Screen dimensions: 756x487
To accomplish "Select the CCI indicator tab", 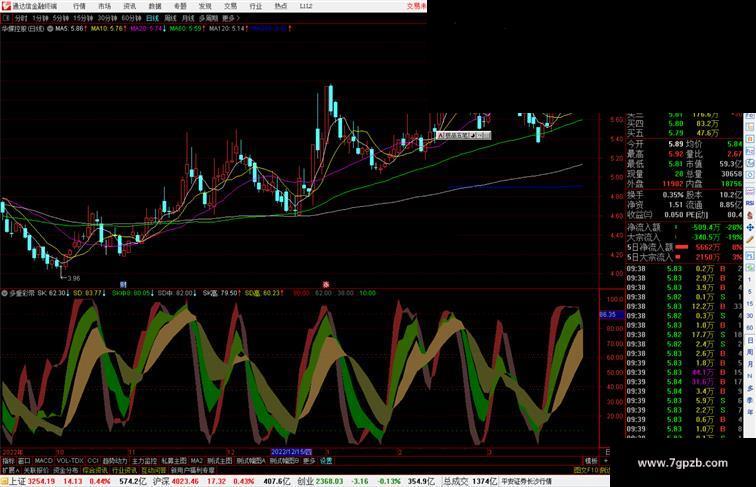I will [93, 461].
